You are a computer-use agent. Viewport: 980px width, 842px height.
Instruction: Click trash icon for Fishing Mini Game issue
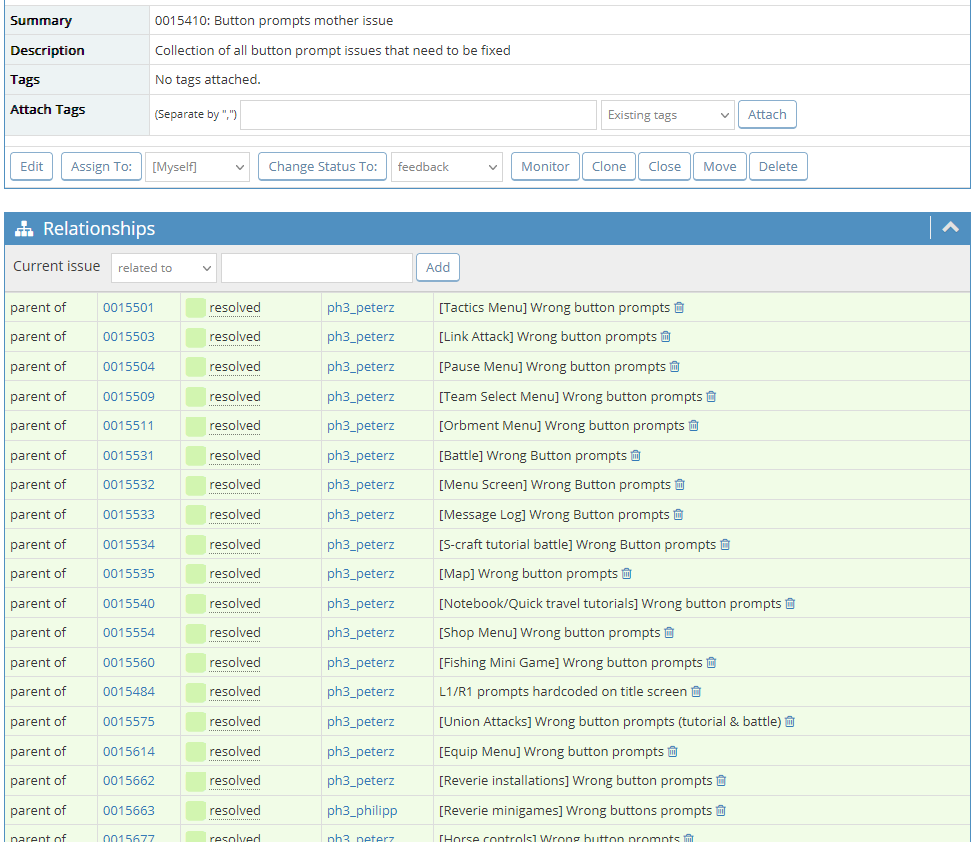(x=711, y=663)
